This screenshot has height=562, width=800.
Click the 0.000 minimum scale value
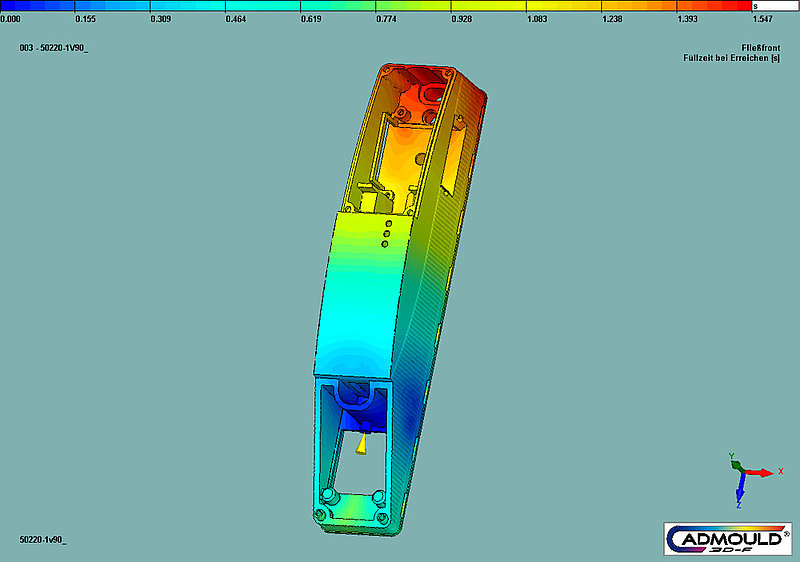[13, 19]
